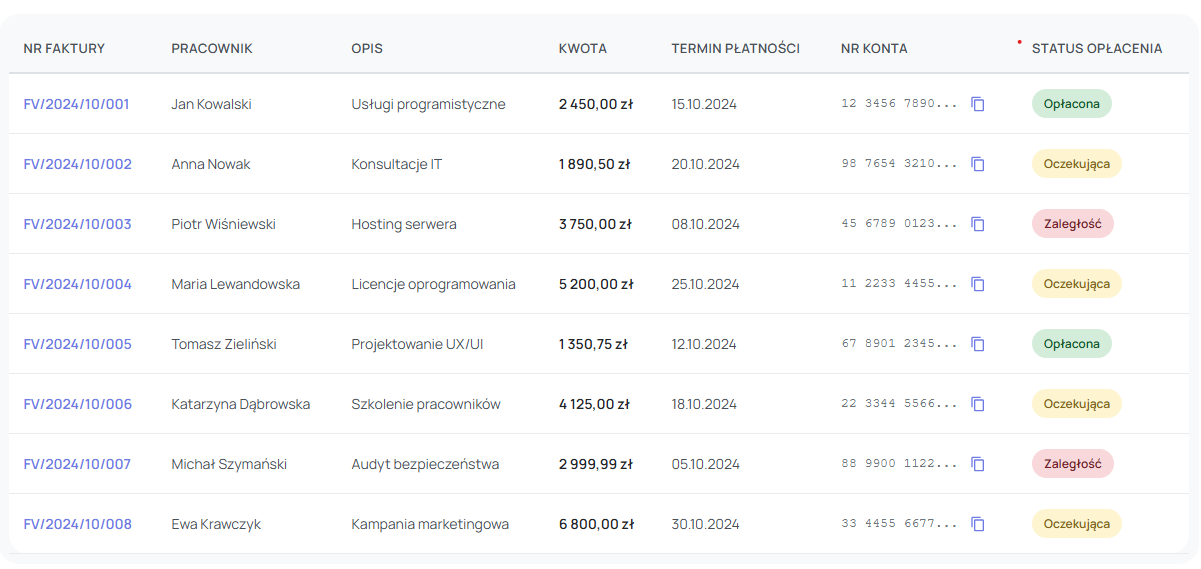Viewport: 1201px width, 569px height.
Task: Click Opłacona status badge for Jan Kowalski
Action: coord(1071,104)
